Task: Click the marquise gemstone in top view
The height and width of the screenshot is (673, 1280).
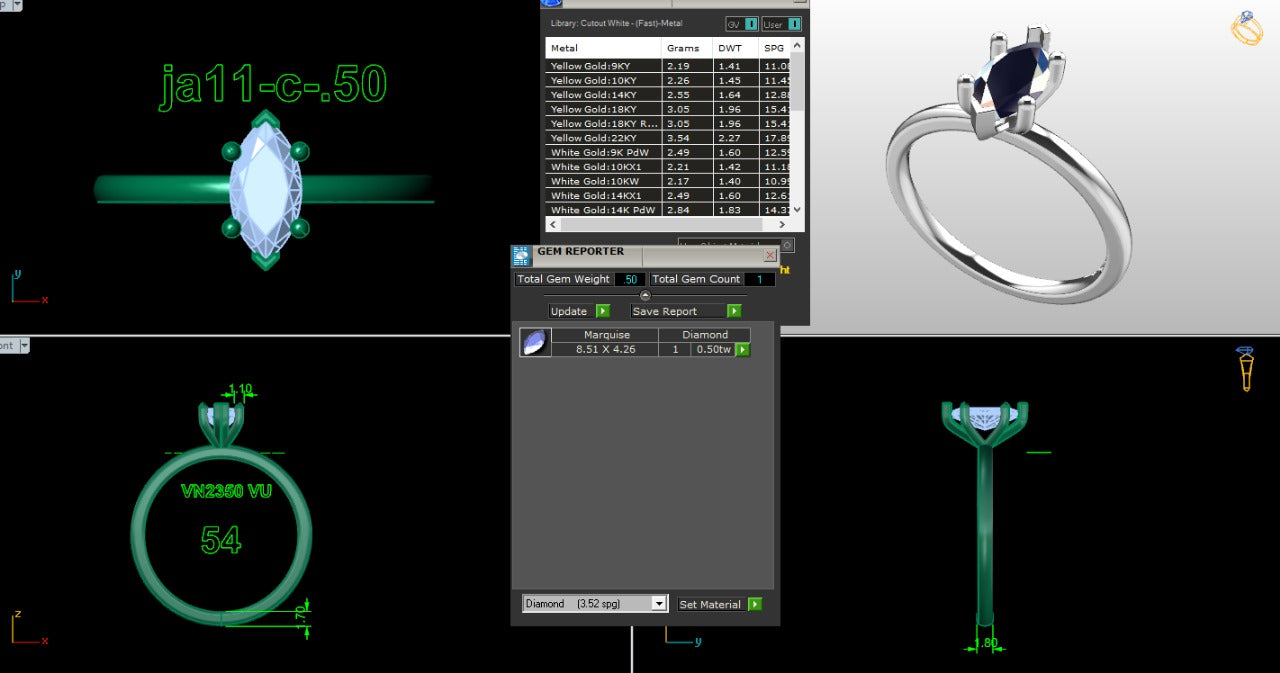Action: 265,189
